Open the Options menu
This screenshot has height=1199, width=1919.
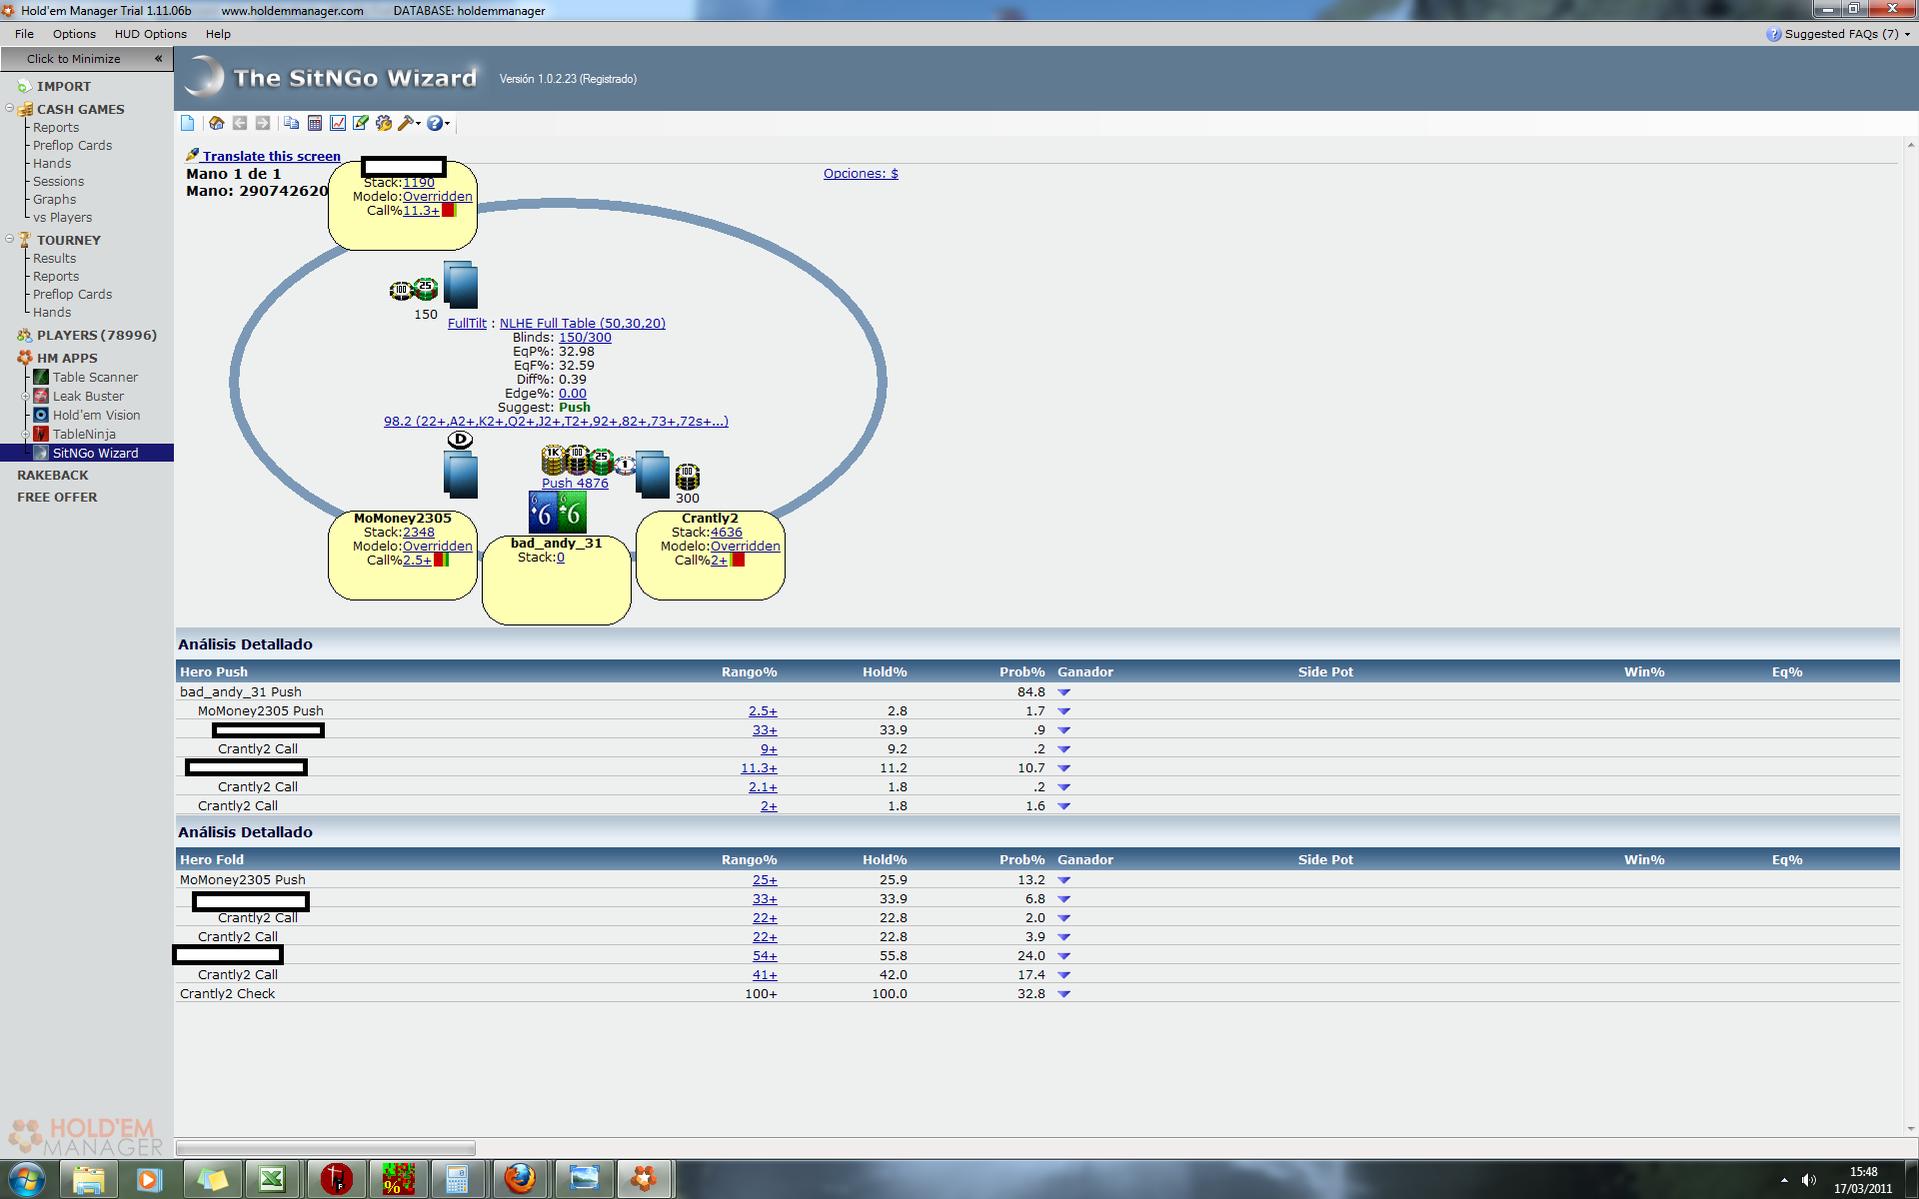[x=74, y=34]
